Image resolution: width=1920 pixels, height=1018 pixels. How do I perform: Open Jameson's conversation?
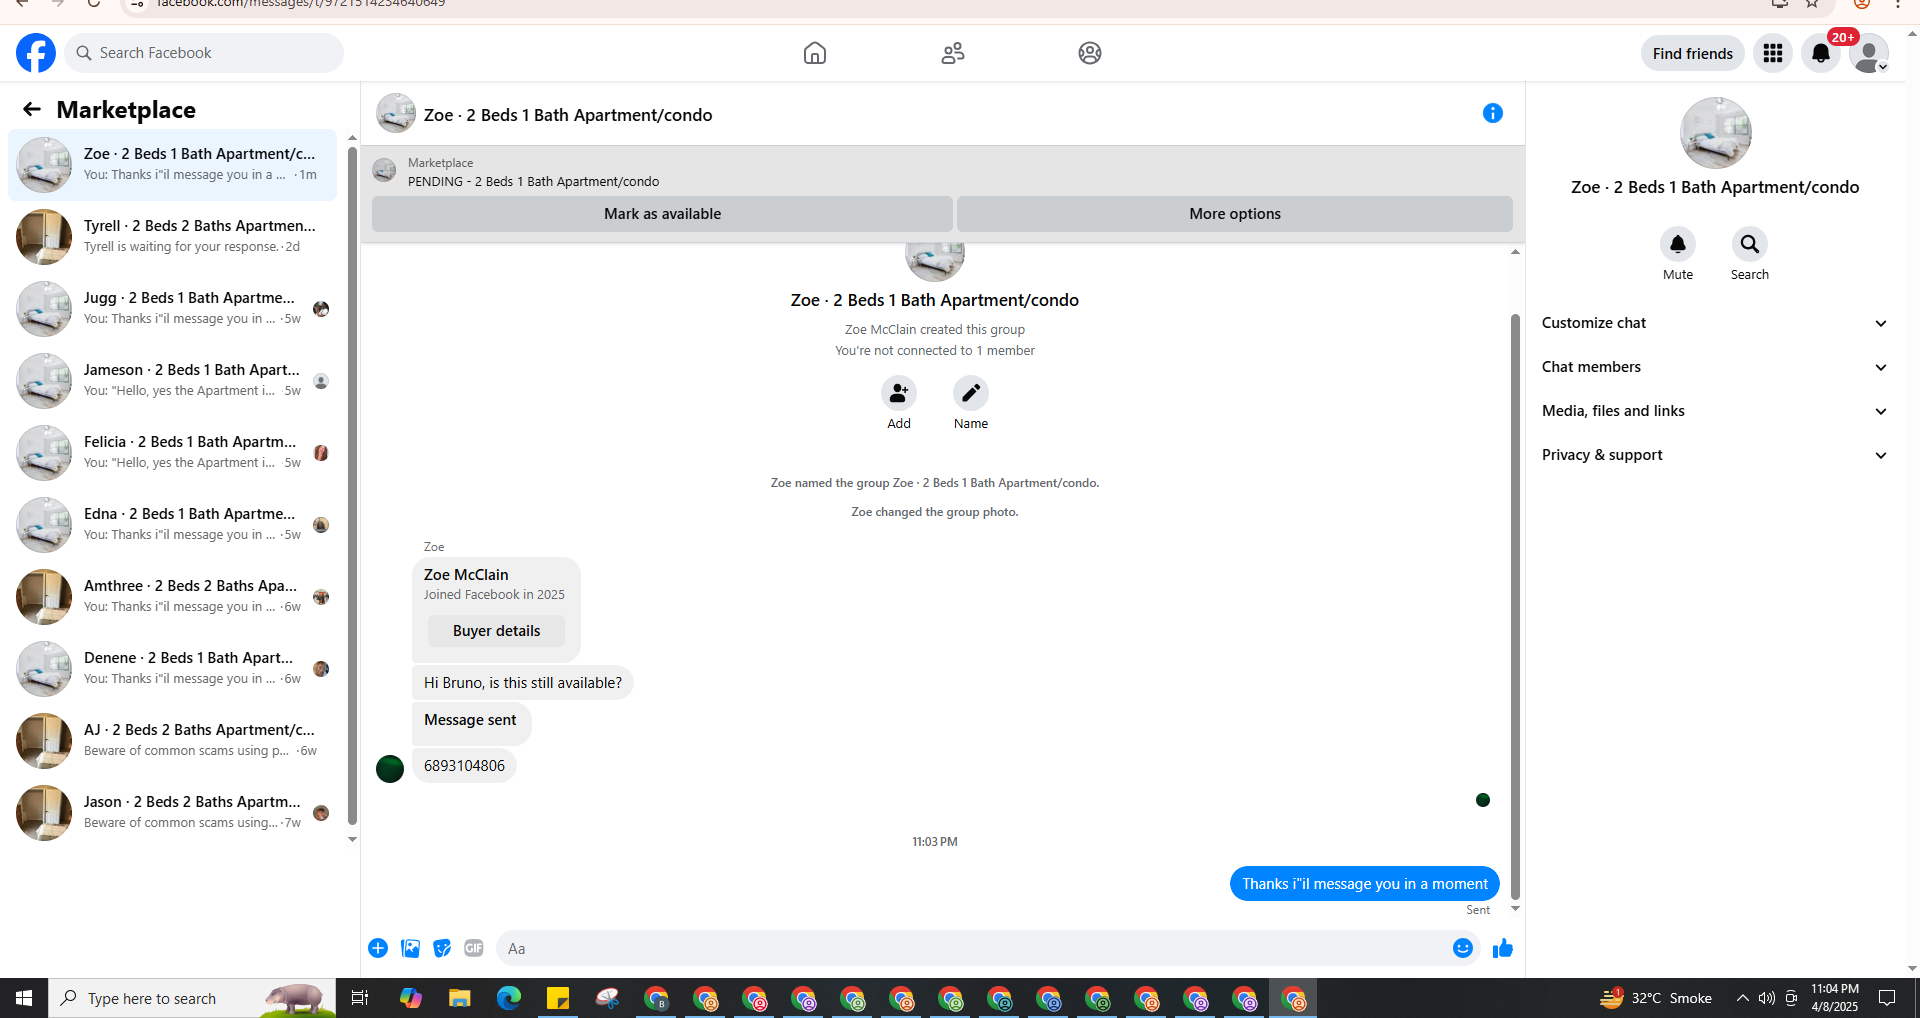(x=172, y=381)
